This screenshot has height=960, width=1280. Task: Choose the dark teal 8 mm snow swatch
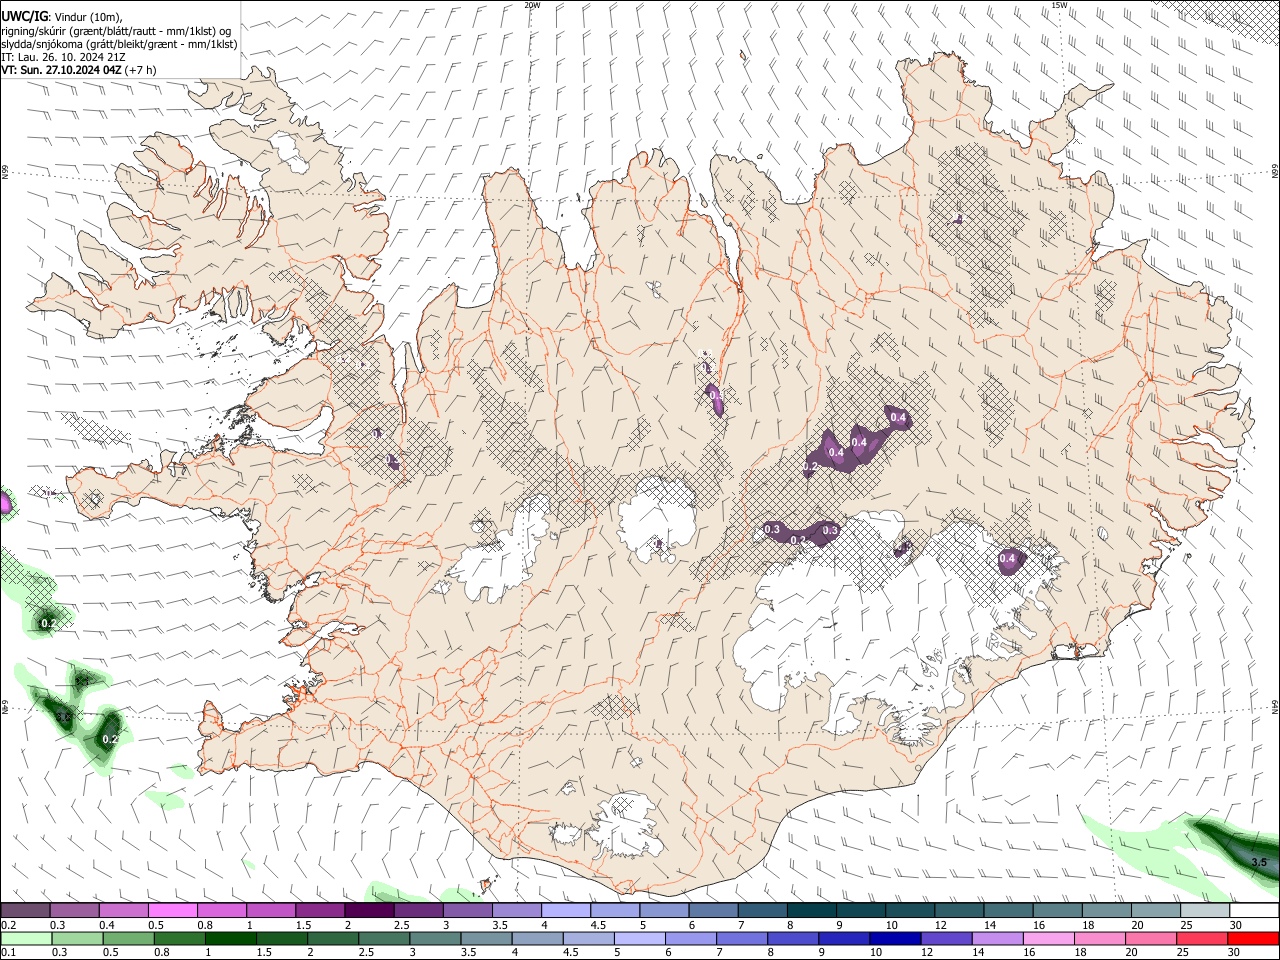pos(812,911)
